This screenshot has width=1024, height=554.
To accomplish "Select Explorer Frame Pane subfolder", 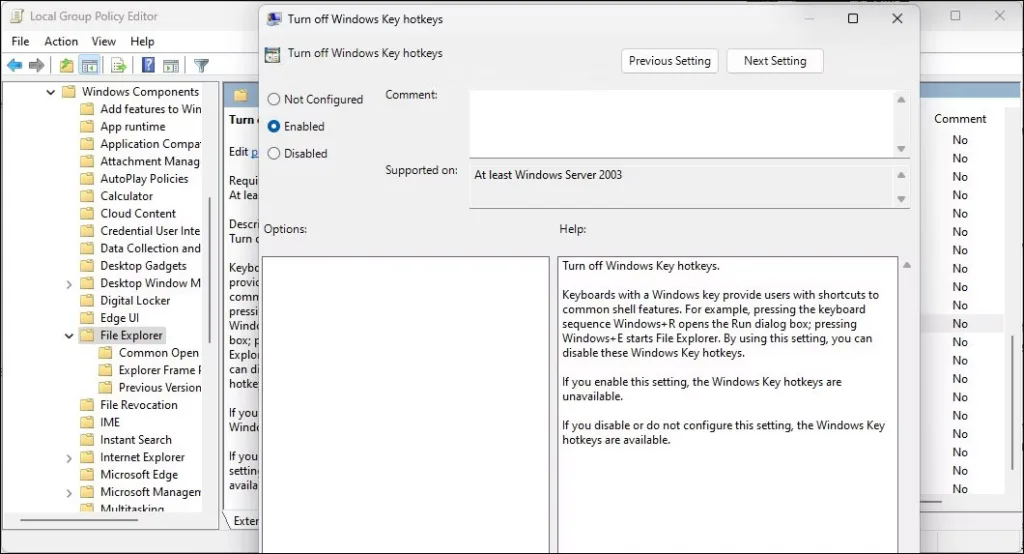I will coord(160,370).
